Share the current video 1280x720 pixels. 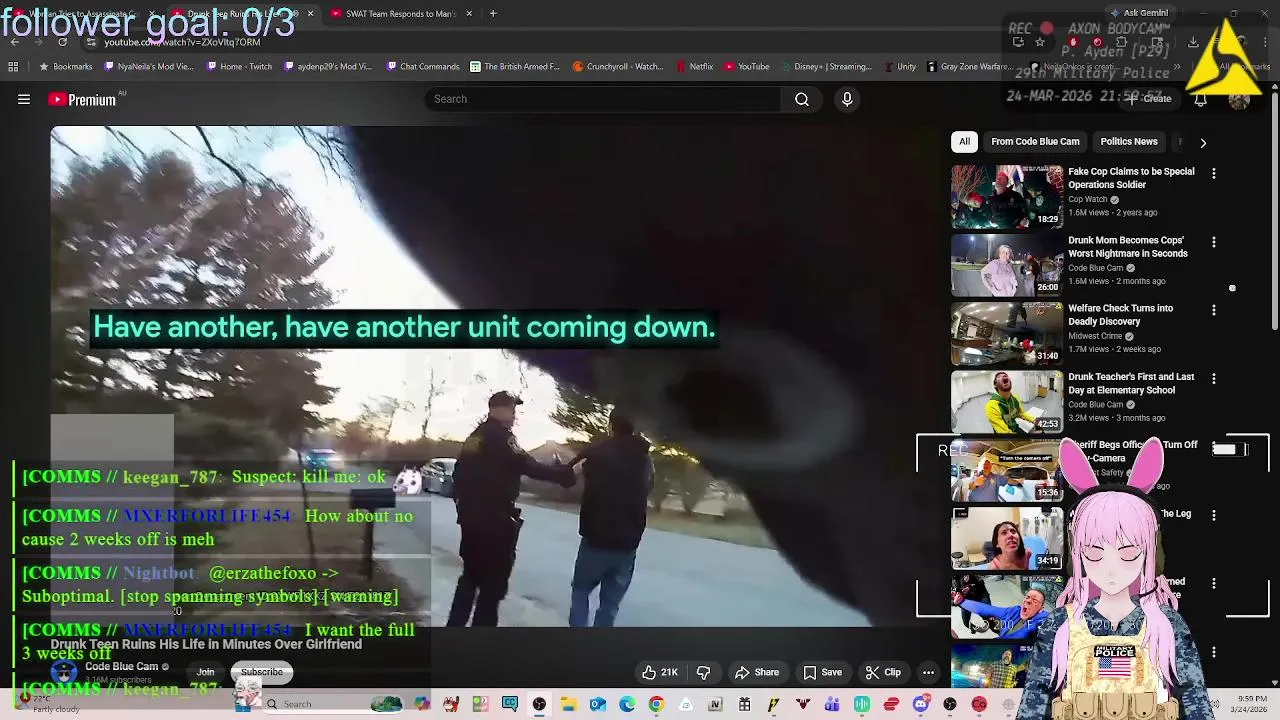[757, 672]
